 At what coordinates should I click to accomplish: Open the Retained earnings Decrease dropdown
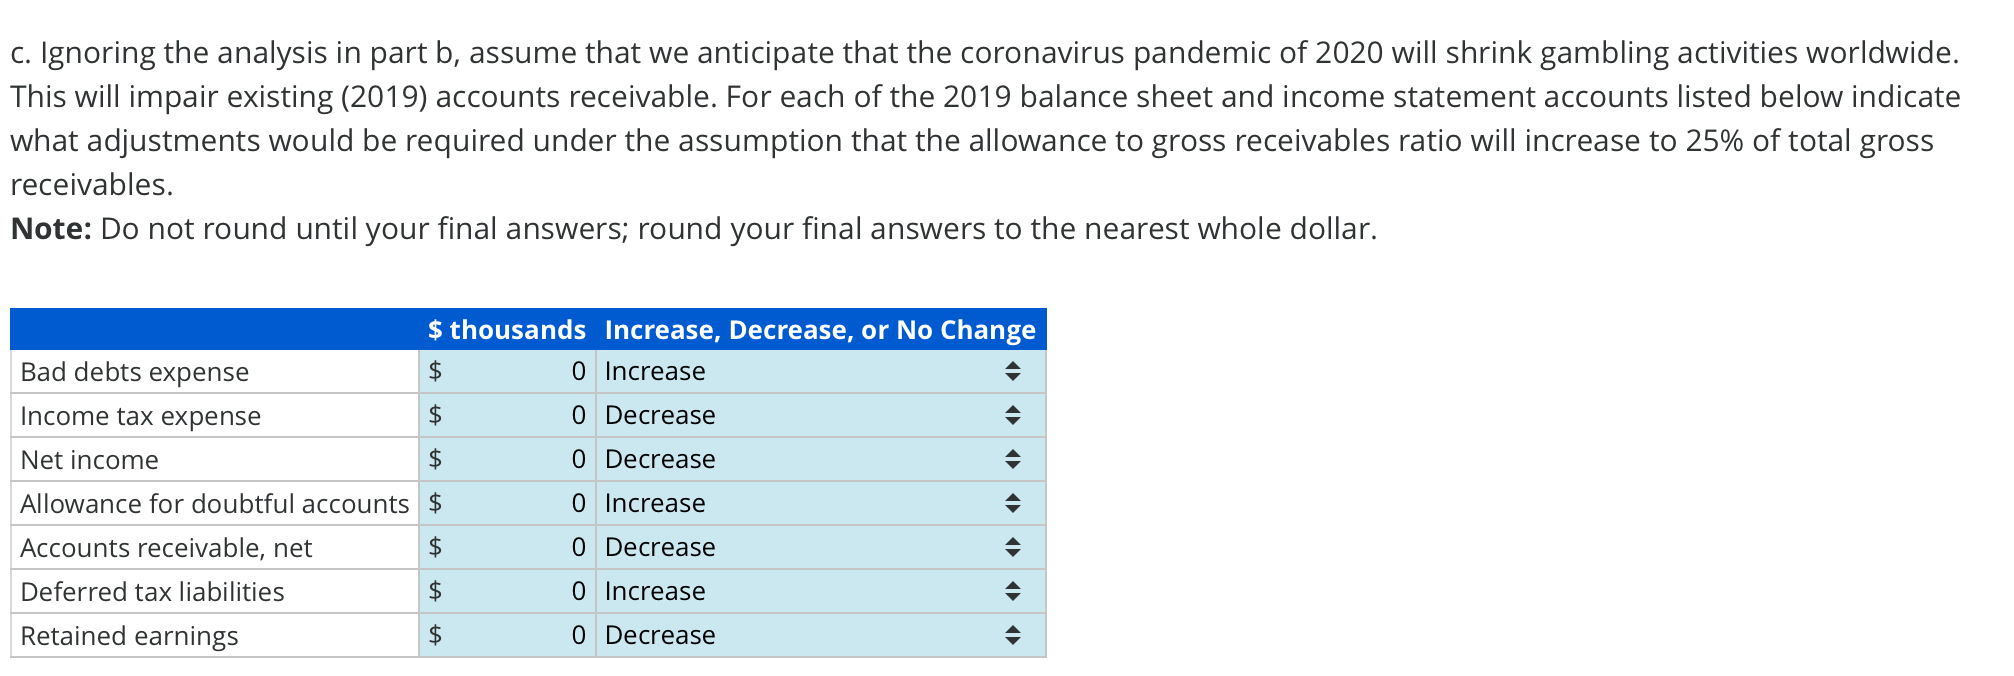[800, 635]
